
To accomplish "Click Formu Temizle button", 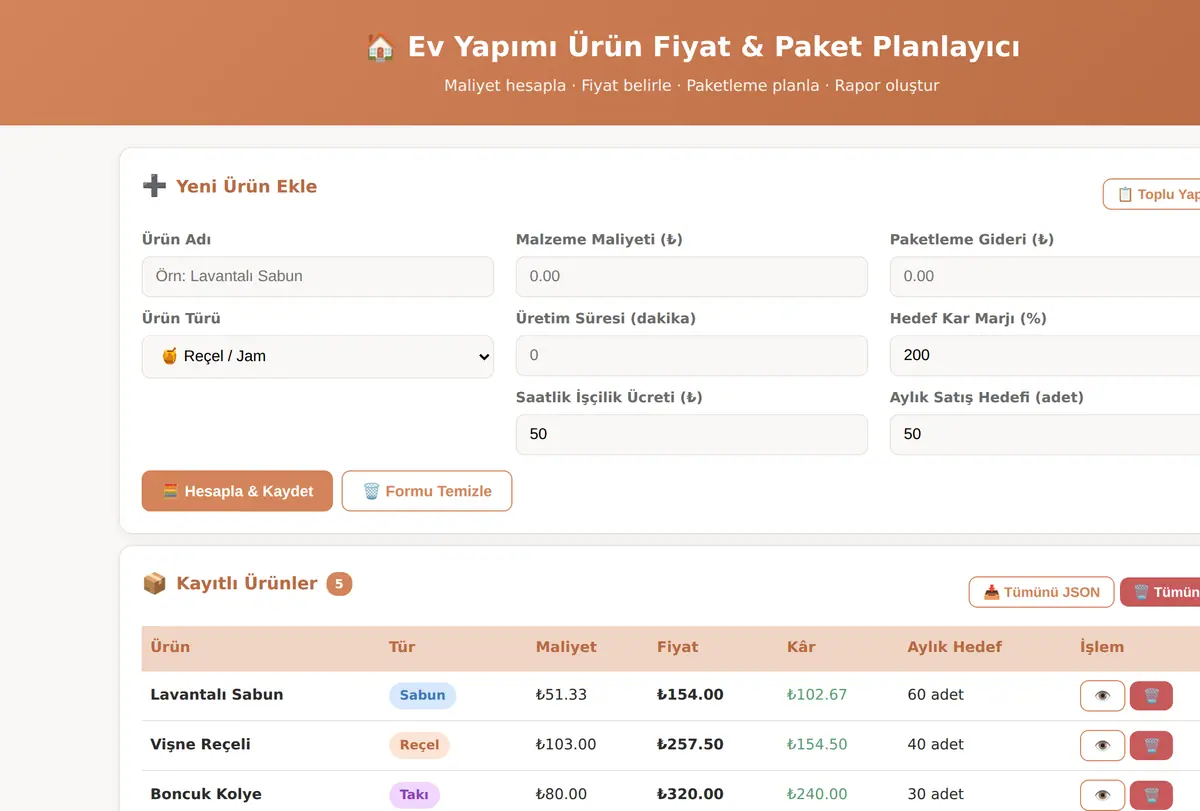I will pos(427,491).
